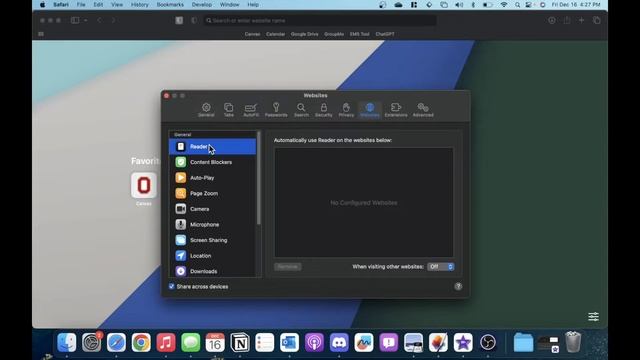
Task: Open the Develop menu
Action: (202, 4)
